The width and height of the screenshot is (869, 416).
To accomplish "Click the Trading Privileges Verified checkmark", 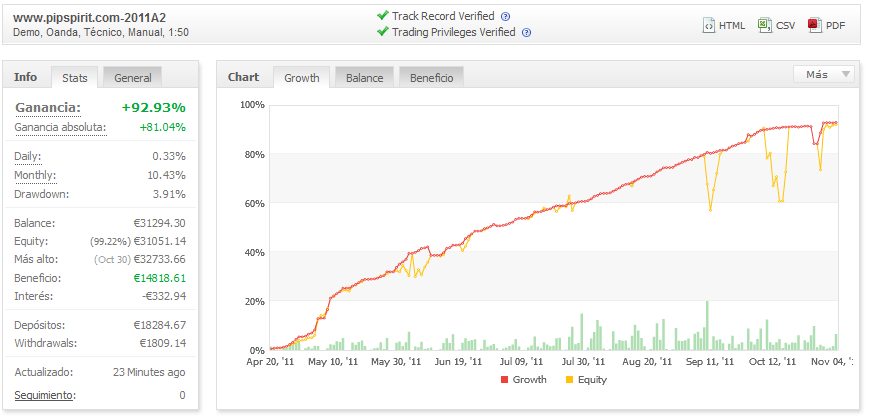I will tap(382, 32).
